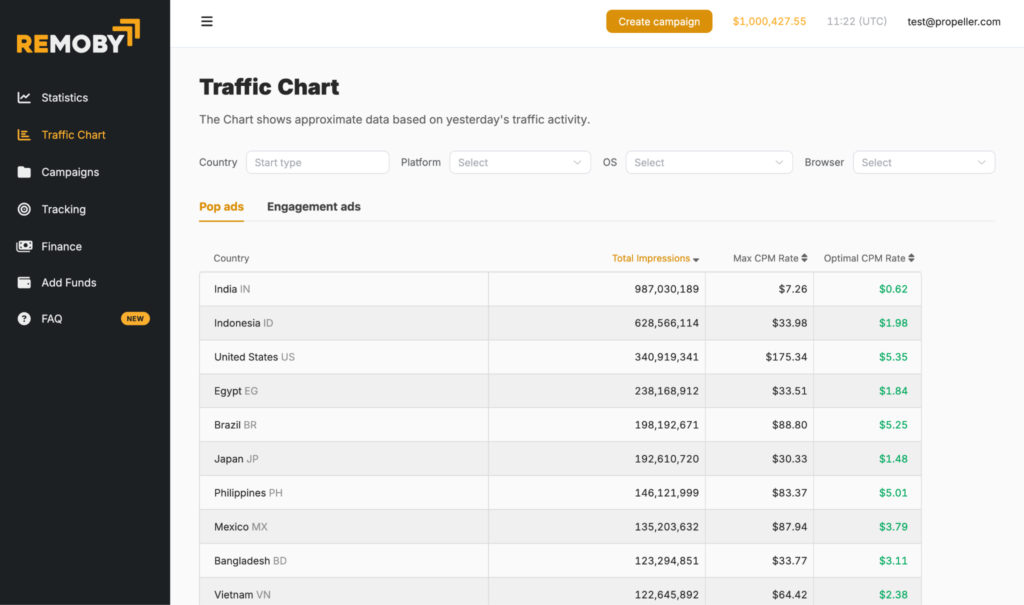Select the United States US row
Screen dimensions: 1024x605
pos(560,357)
